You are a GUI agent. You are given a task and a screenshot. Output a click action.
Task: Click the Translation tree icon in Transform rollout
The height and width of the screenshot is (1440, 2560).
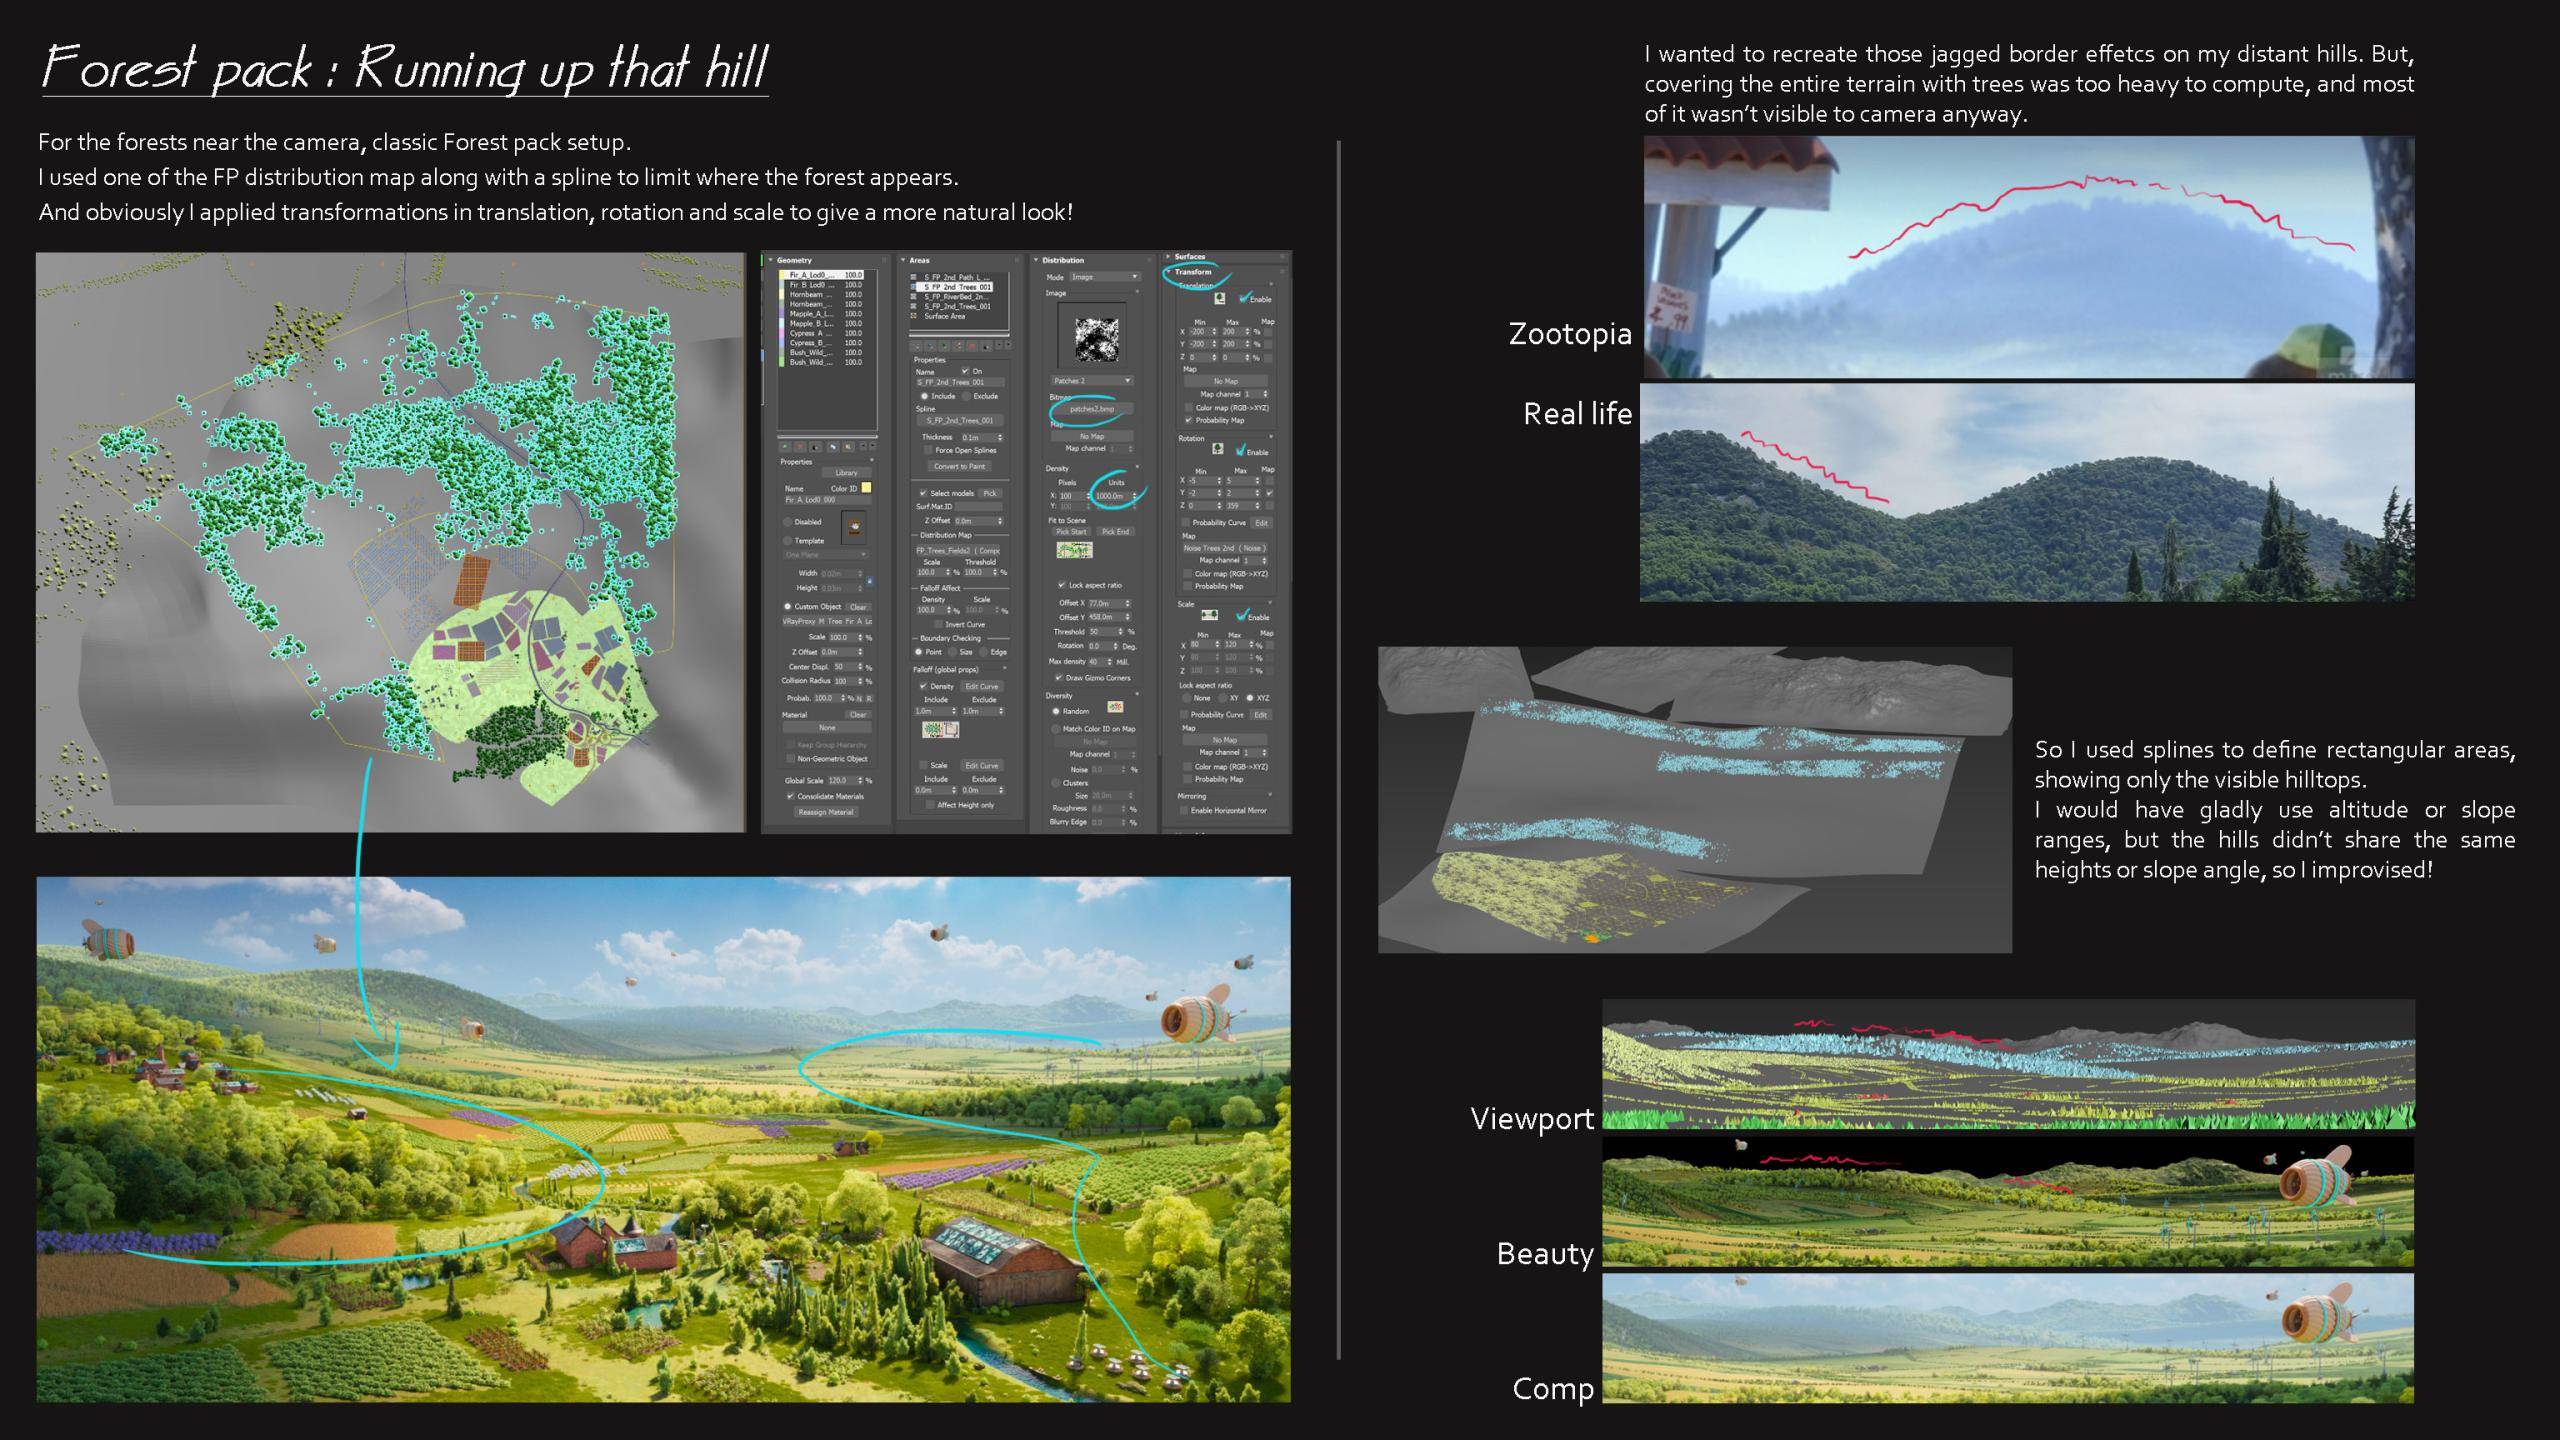pos(1220,298)
